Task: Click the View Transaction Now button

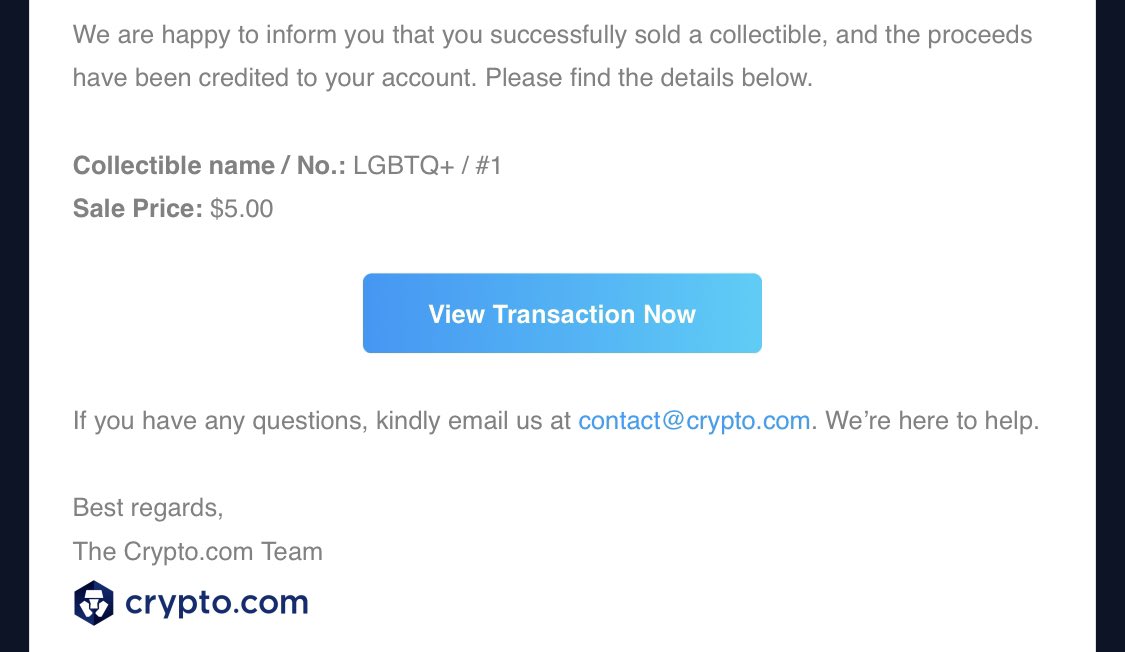Action: 562,313
